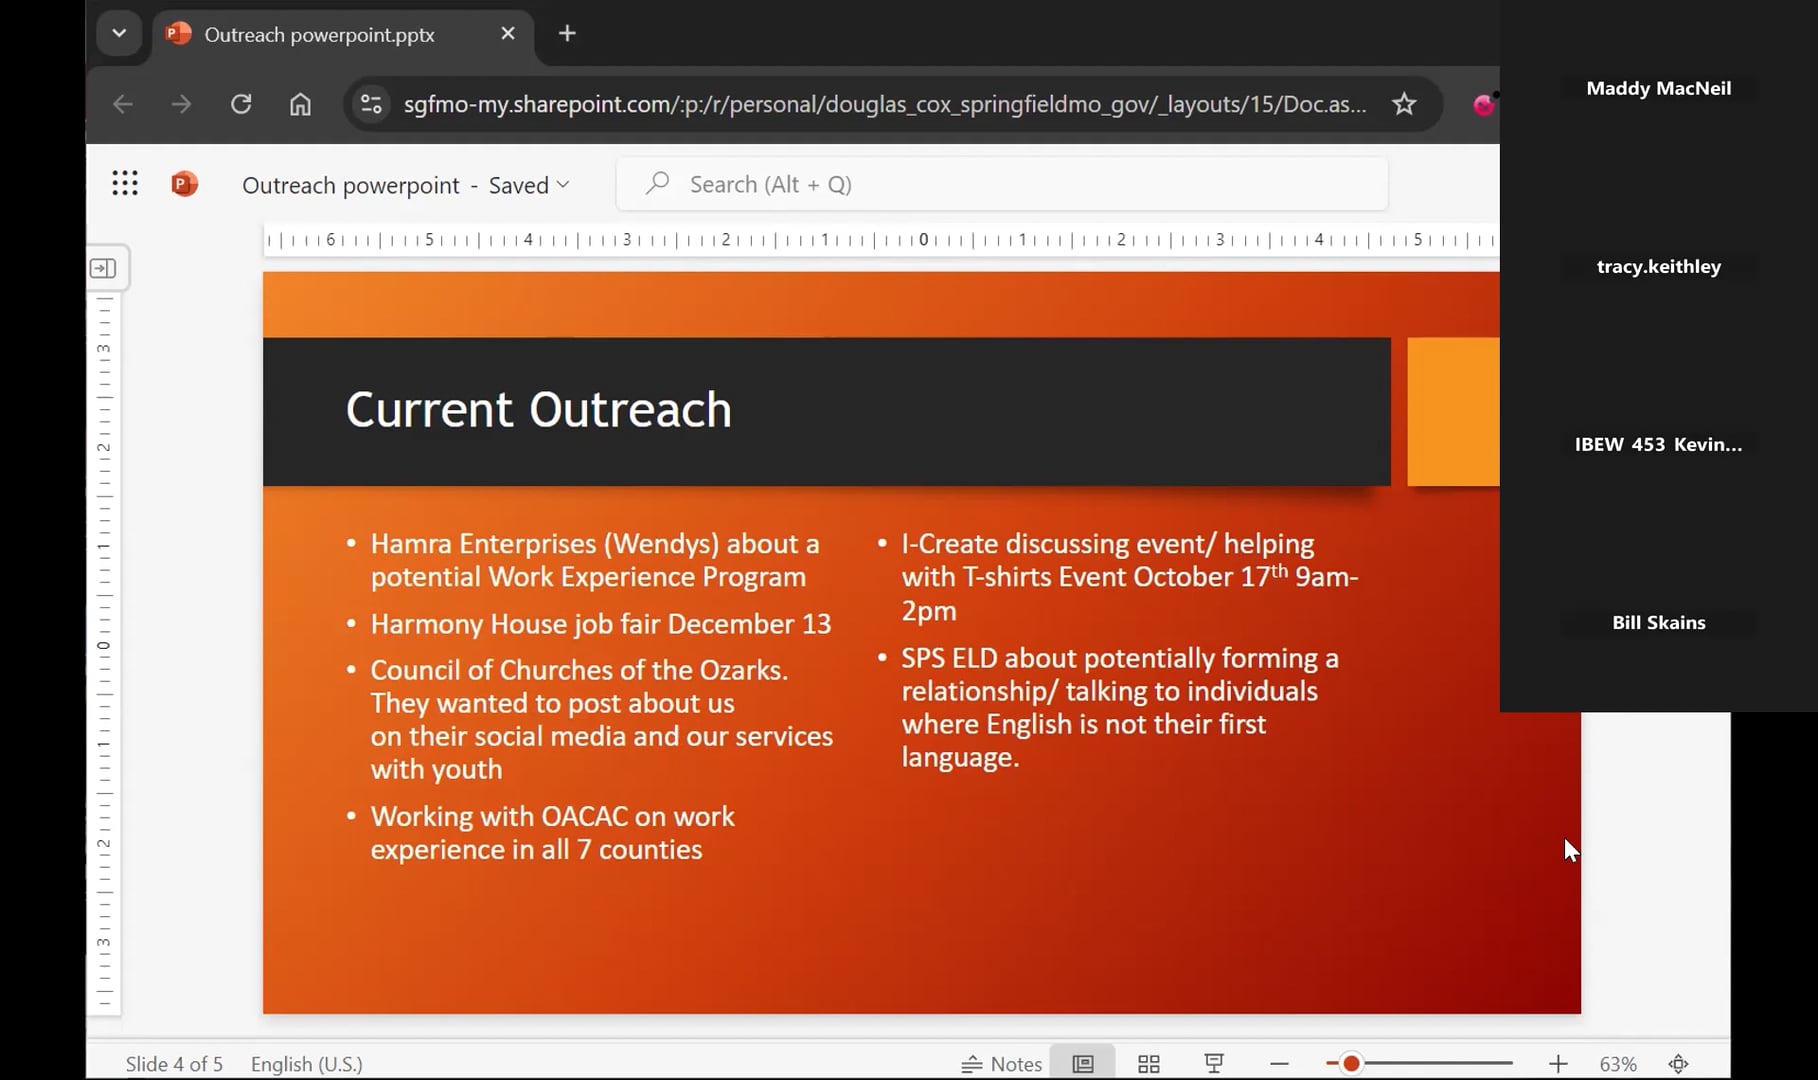Open the Saved status dropdown
The image size is (1818, 1080).
pos(529,185)
